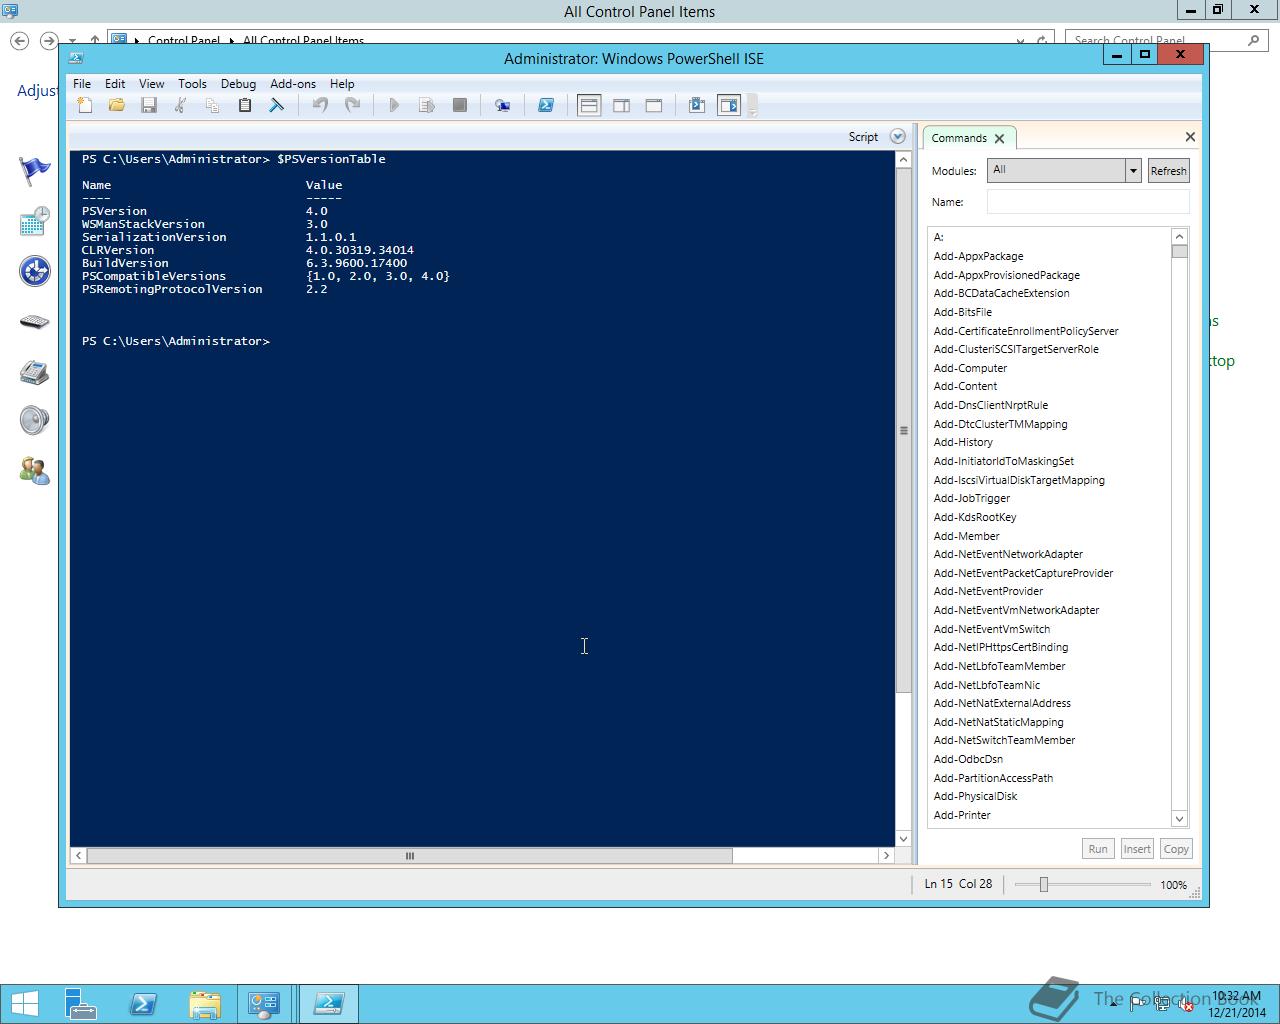This screenshot has height=1024, width=1280.
Task: Click console horizontal scrollbar right arrow
Action: tap(886, 856)
